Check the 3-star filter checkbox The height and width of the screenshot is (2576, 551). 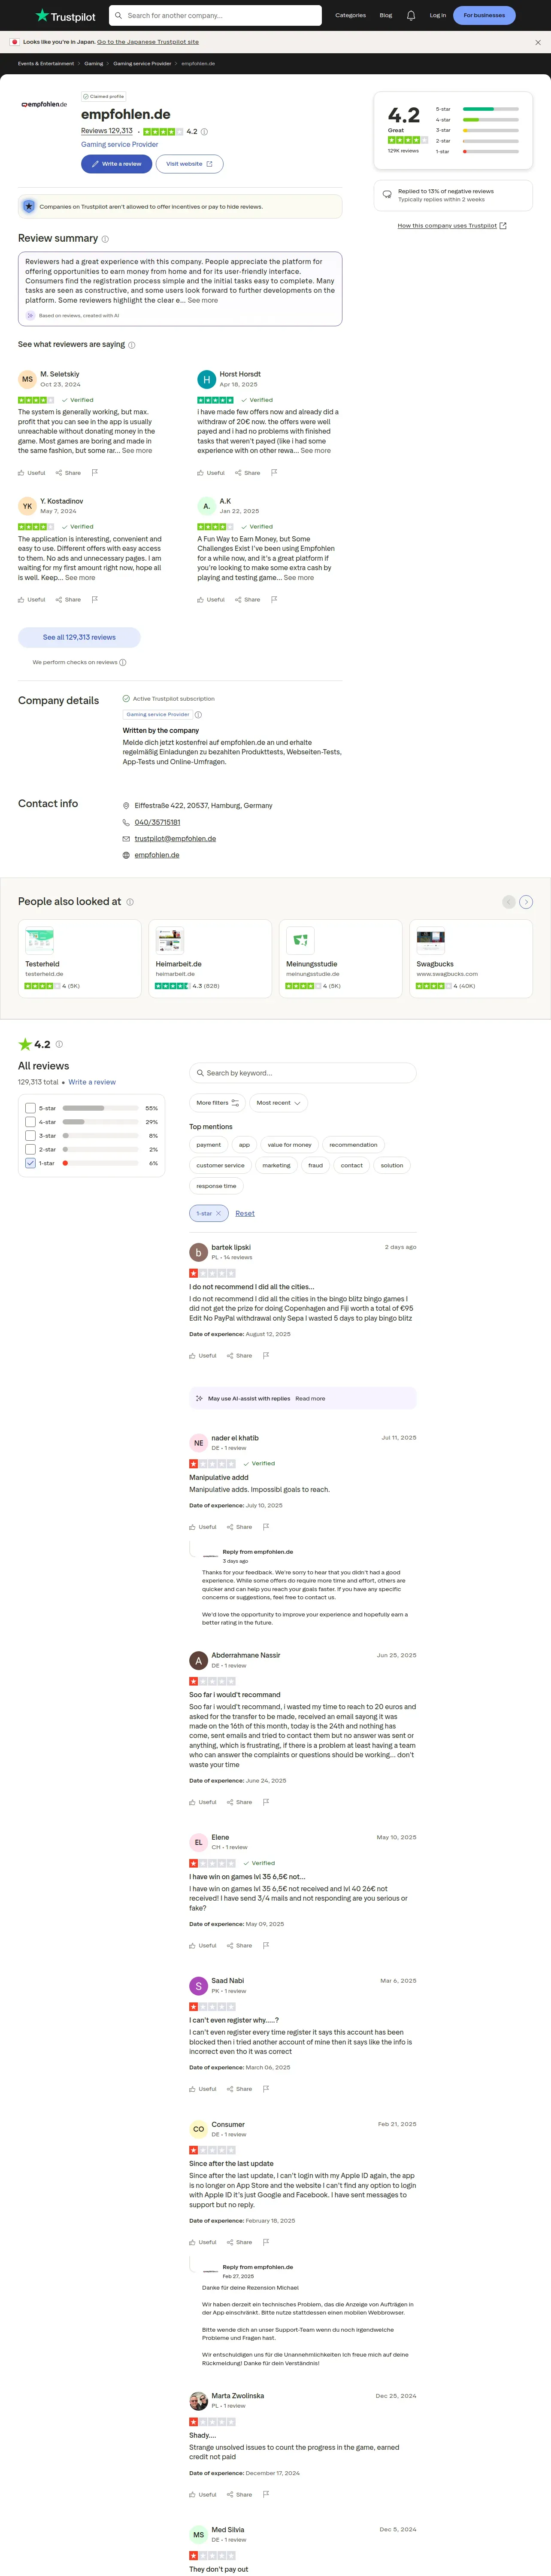pos(30,1136)
